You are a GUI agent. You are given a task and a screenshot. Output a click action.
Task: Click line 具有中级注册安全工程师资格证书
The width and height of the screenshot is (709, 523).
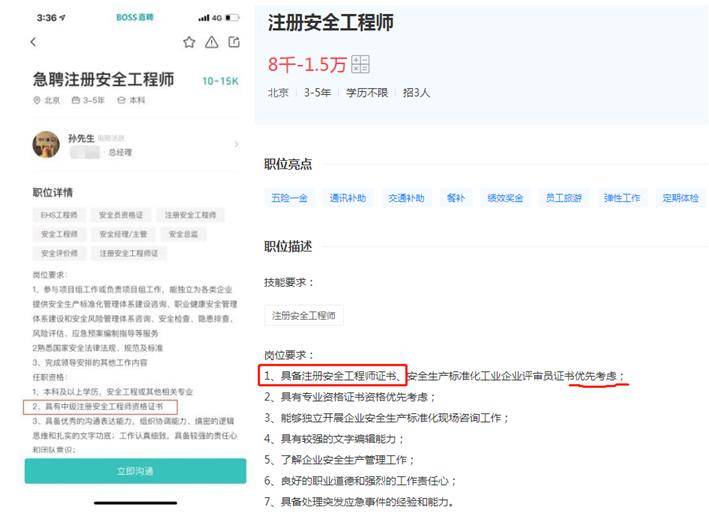pos(98,406)
